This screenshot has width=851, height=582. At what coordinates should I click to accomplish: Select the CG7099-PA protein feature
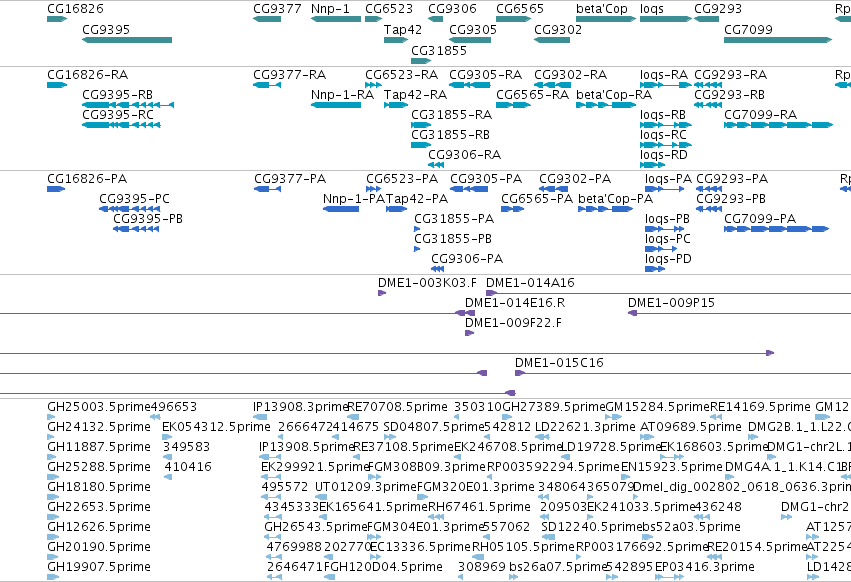[x=777, y=229]
